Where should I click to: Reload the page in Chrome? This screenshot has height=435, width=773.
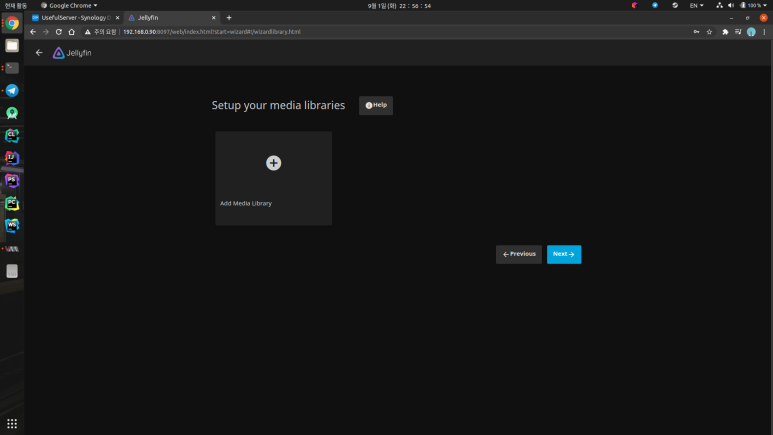[59, 32]
